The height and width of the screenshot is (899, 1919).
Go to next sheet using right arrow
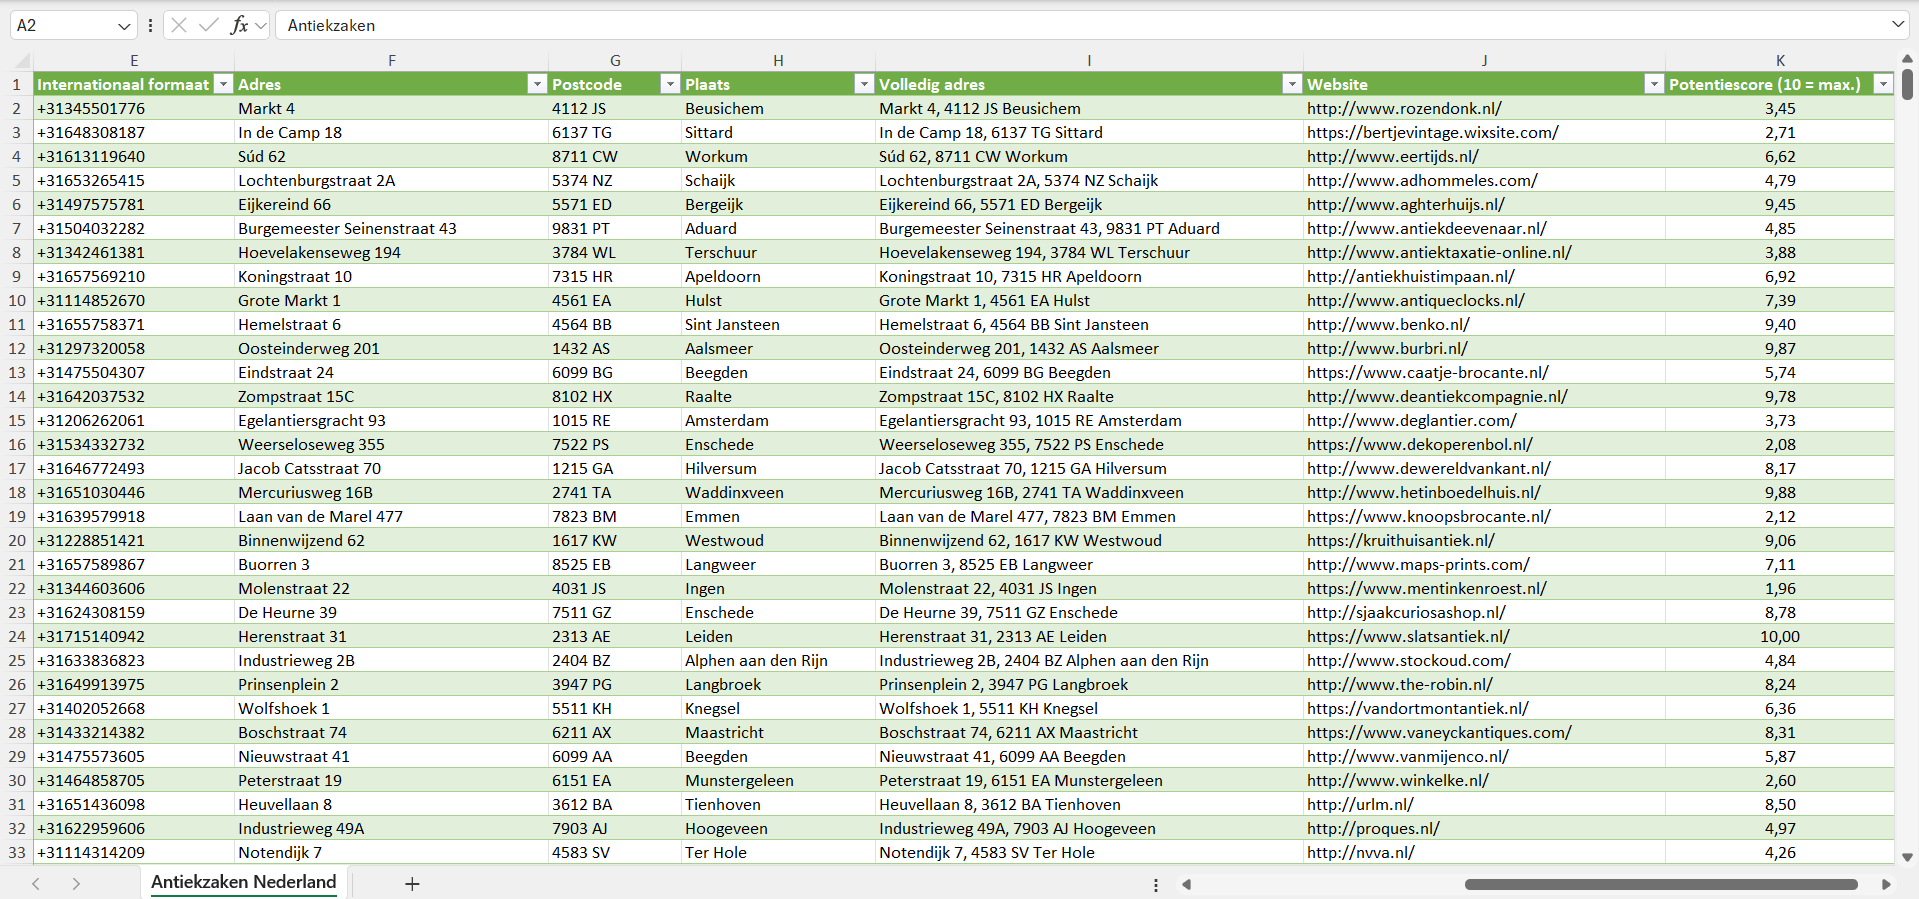click(76, 884)
